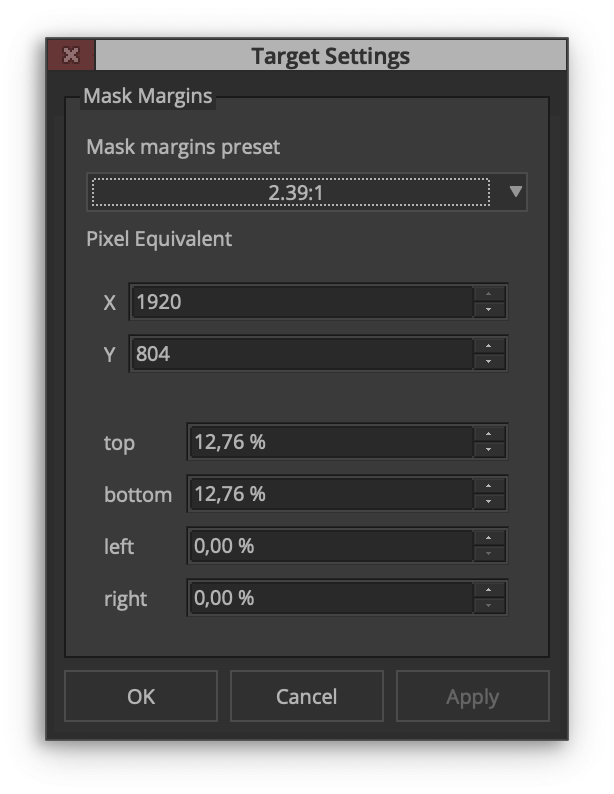Viewport: 614px width, 794px height.
Task: Click the right margin percentage field
Action: tap(329, 598)
